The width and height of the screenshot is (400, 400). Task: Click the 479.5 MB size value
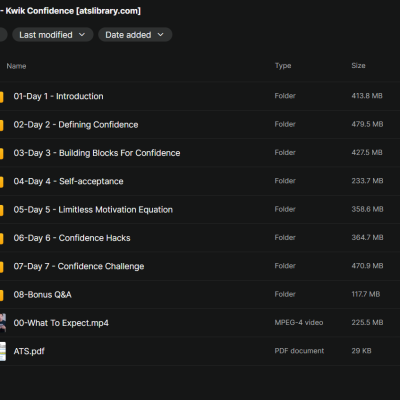click(x=367, y=124)
